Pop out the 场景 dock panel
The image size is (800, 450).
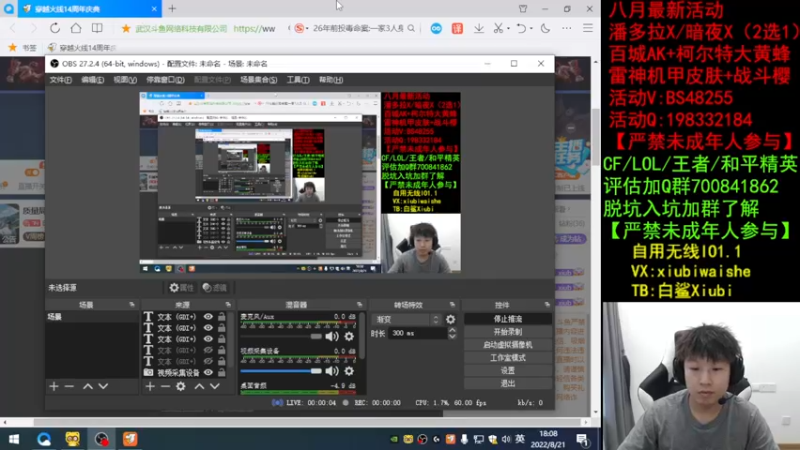point(132,305)
